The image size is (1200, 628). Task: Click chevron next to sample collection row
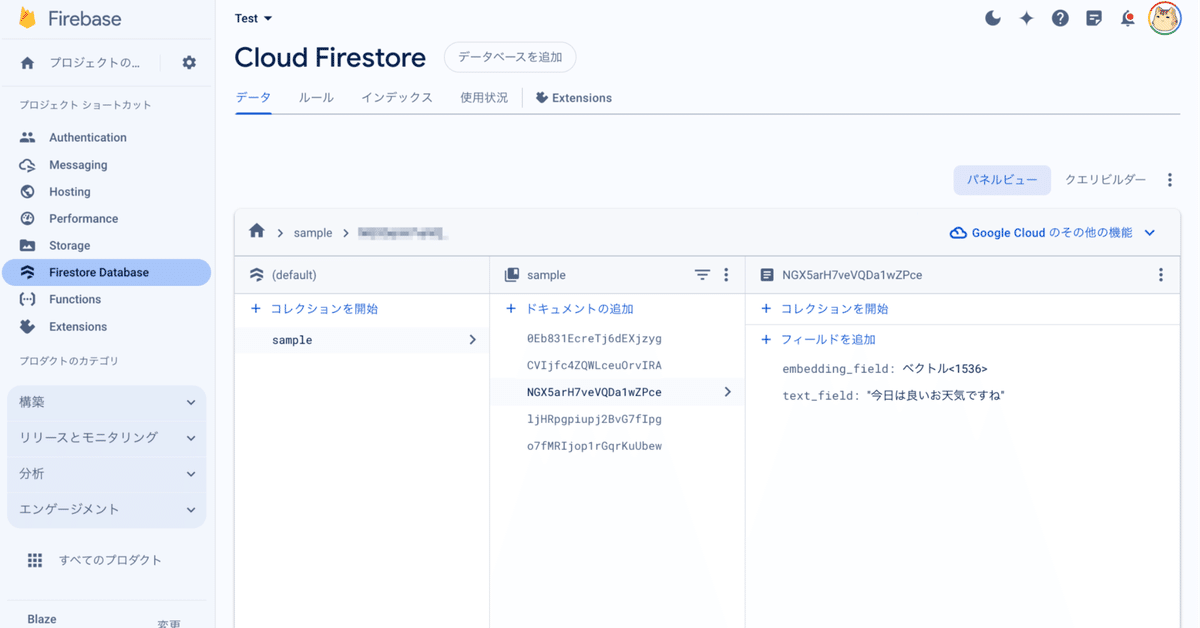pyautogui.click(x=473, y=340)
